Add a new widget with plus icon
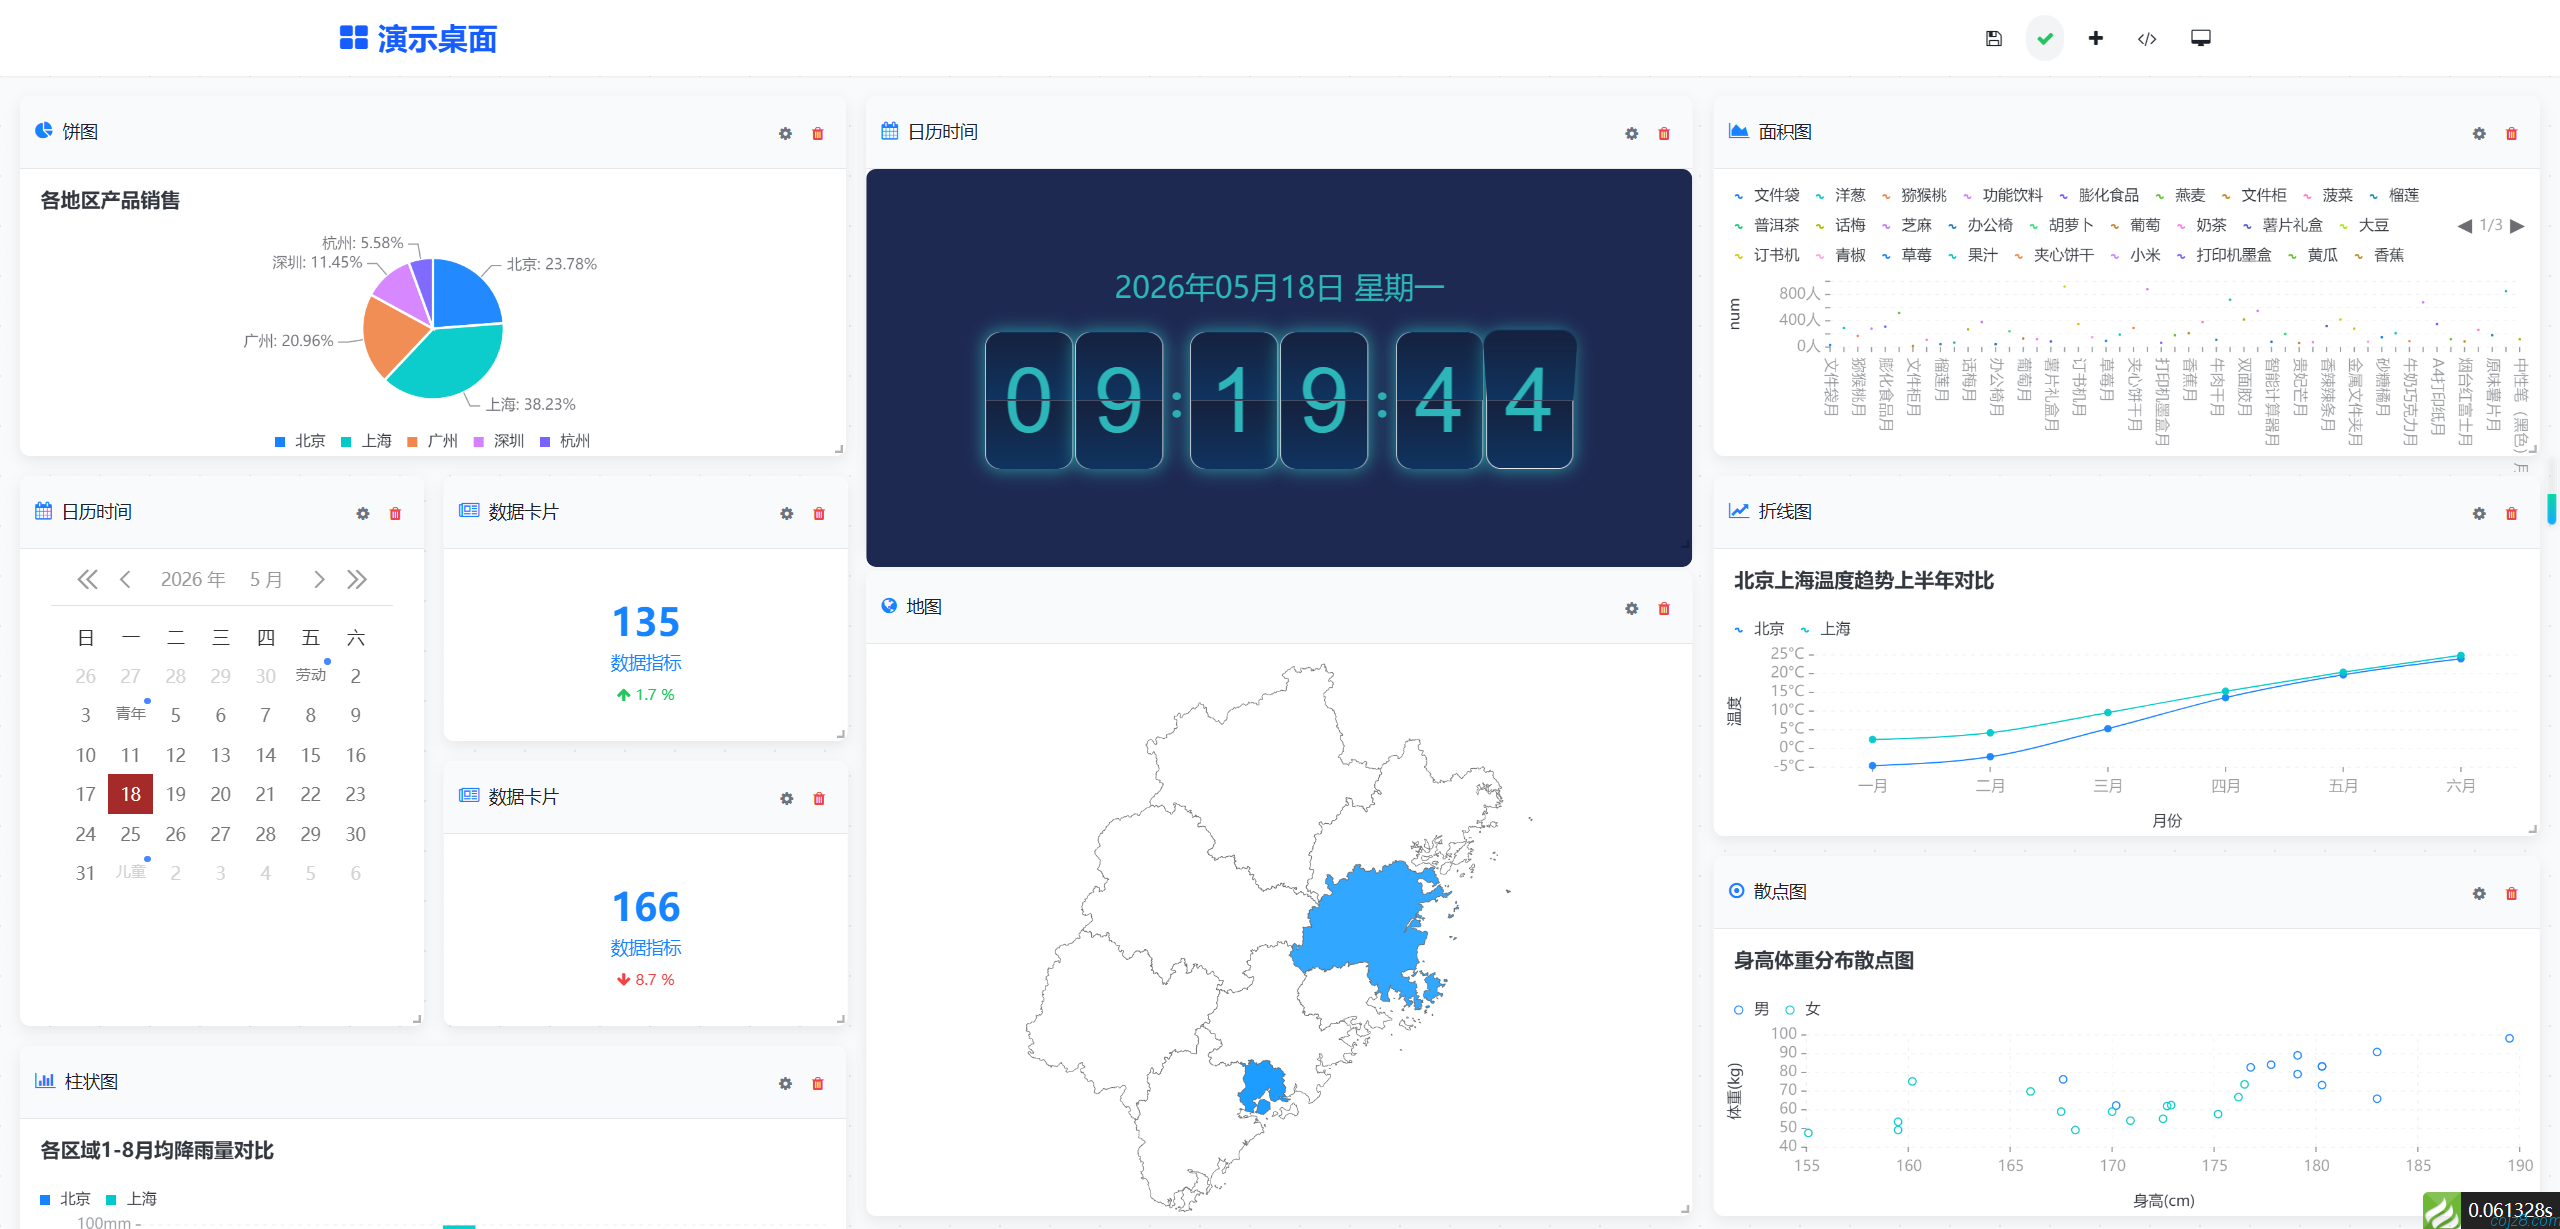The width and height of the screenshot is (2560, 1229). [2096, 38]
